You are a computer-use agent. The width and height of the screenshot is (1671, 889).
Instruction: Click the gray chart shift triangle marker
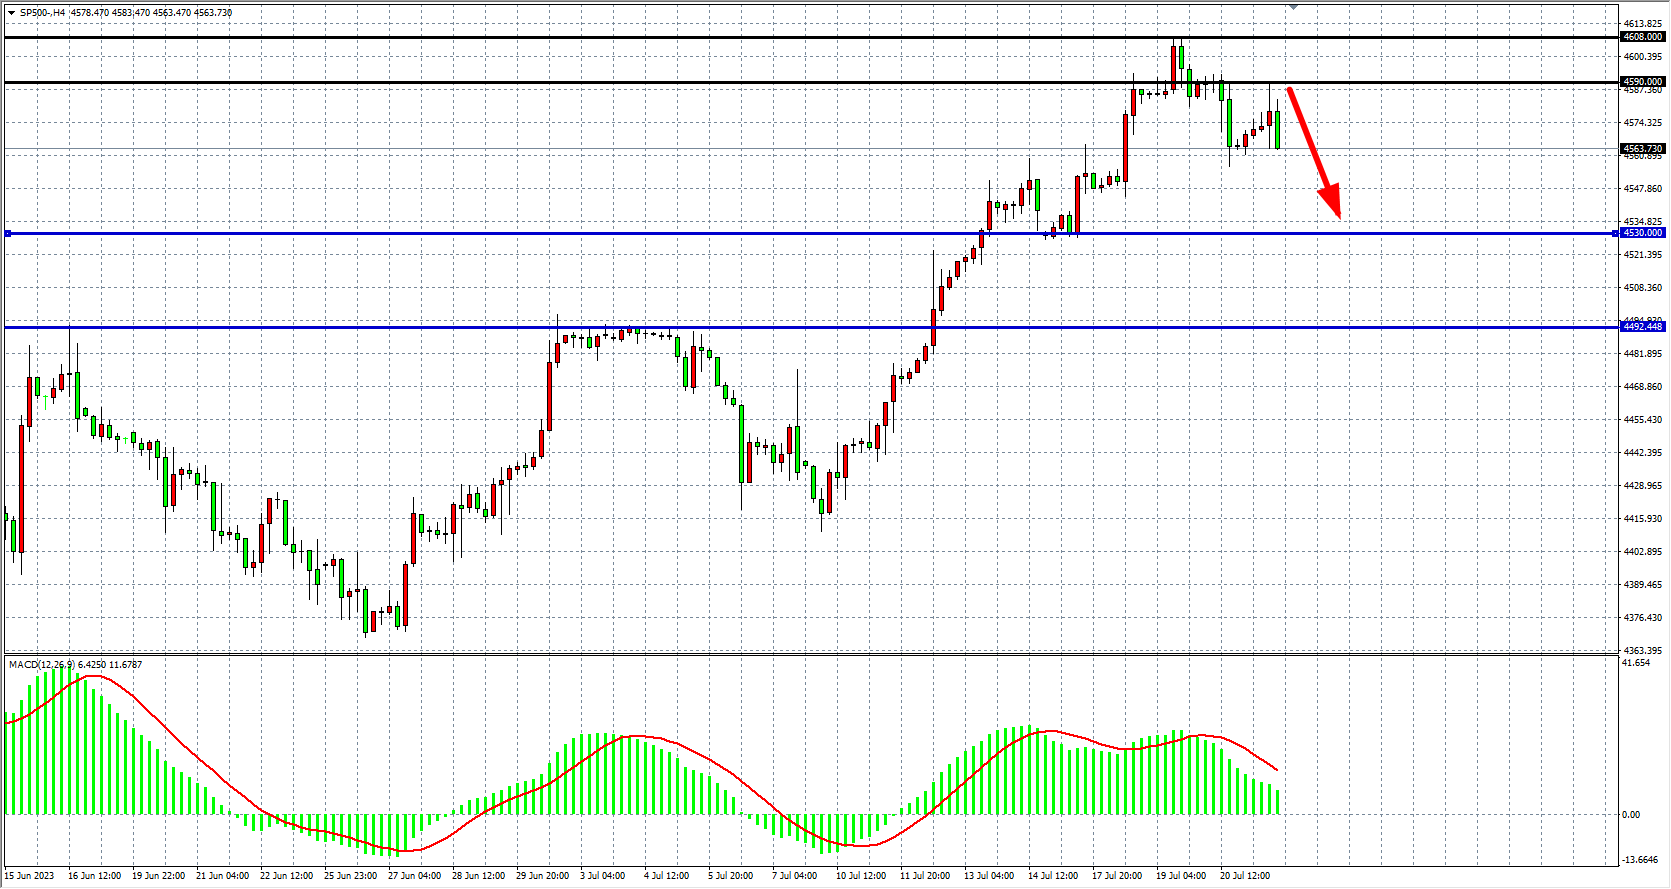pyautogui.click(x=1293, y=8)
